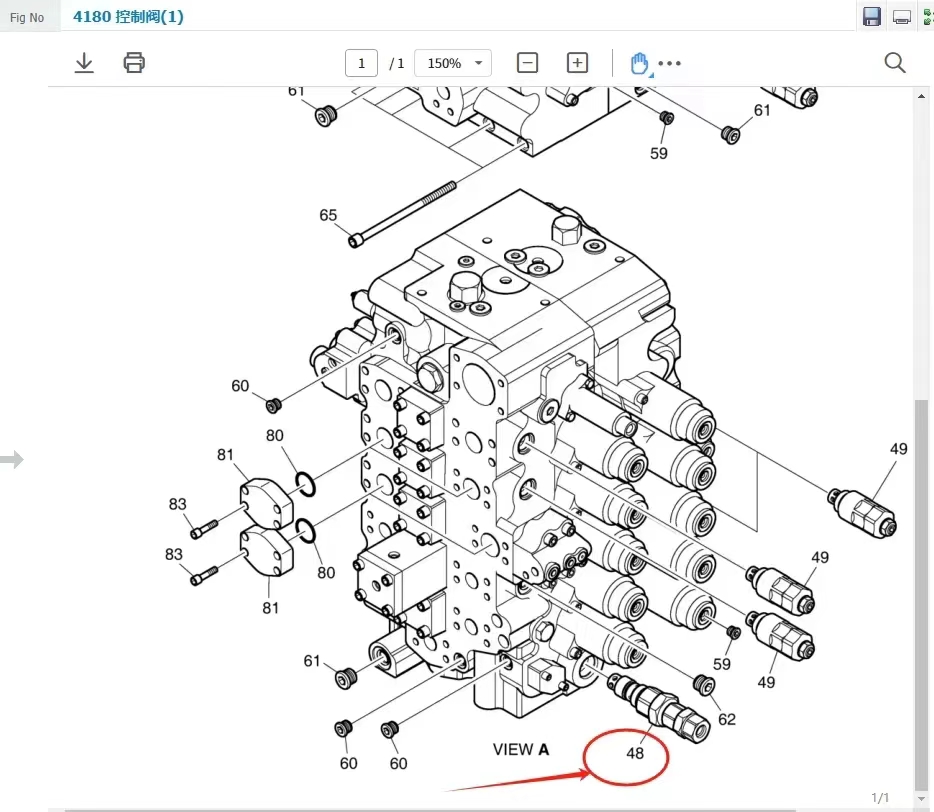Click the vertical scrollbar down arrow
This screenshot has height=812, width=934.
(x=921, y=799)
